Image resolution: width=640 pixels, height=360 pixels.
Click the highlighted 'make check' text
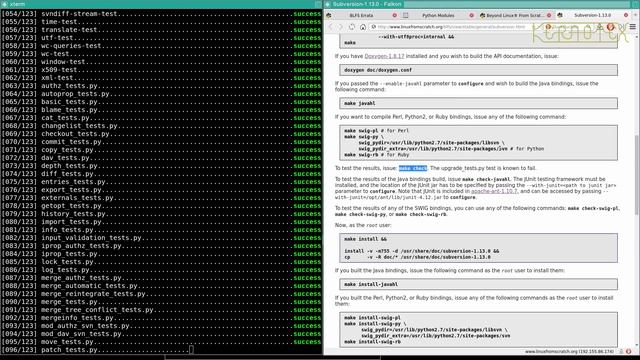(x=413, y=168)
